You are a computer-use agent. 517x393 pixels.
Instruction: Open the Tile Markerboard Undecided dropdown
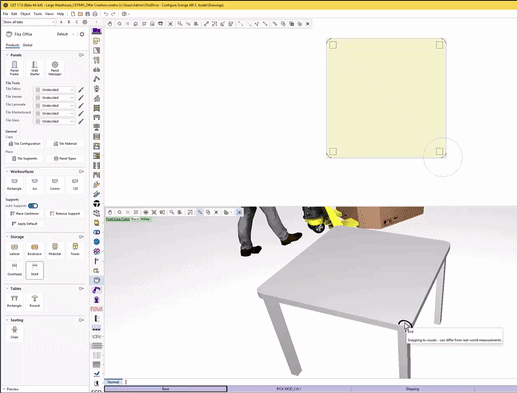click(54, 113)
